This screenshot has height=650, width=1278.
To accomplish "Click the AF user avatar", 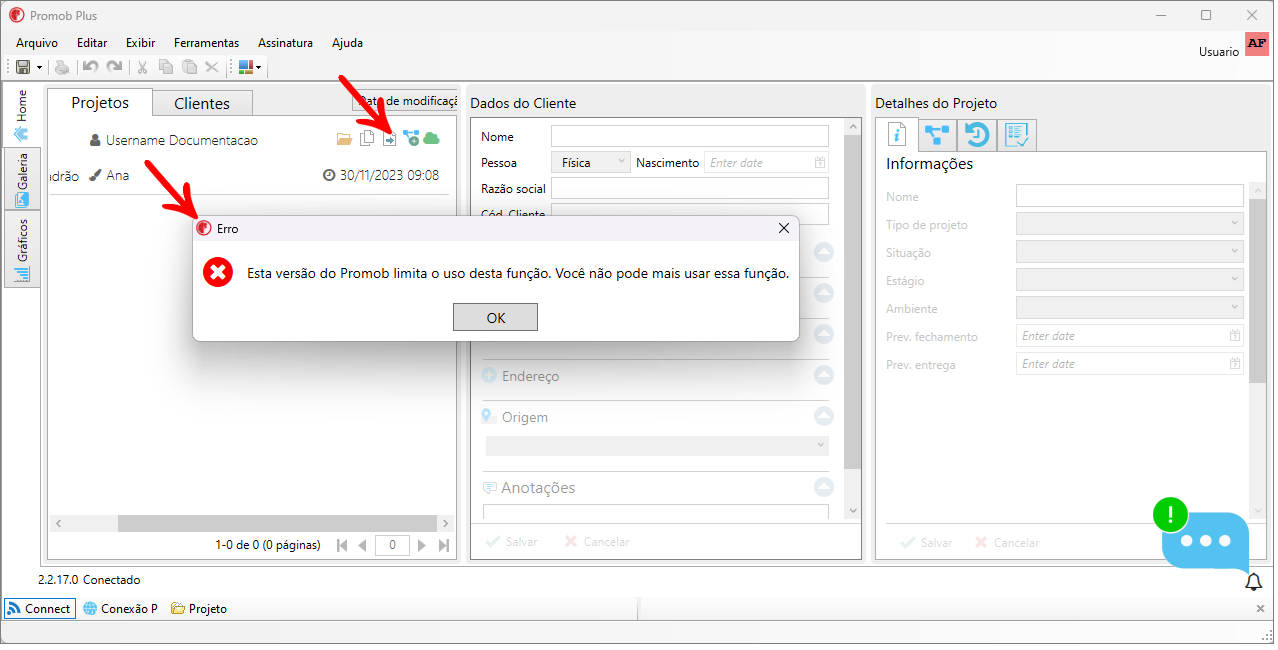I will coord(1257,45).
